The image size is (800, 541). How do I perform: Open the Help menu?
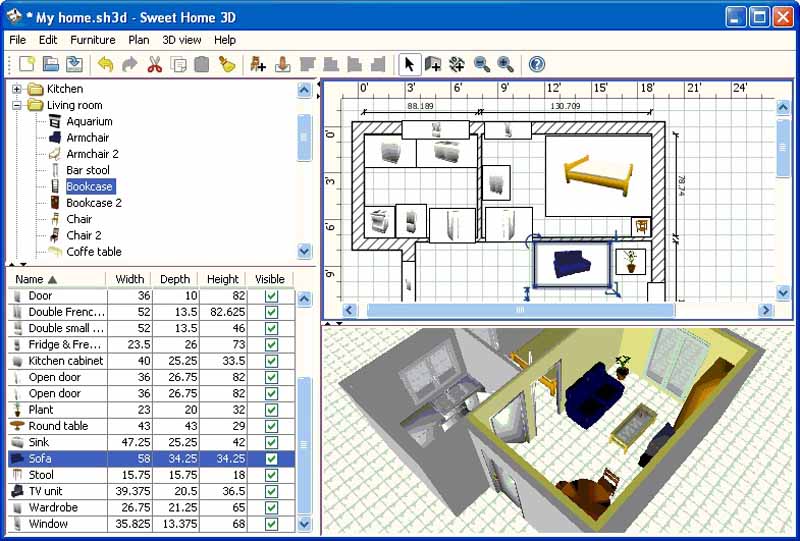(224, 40)
